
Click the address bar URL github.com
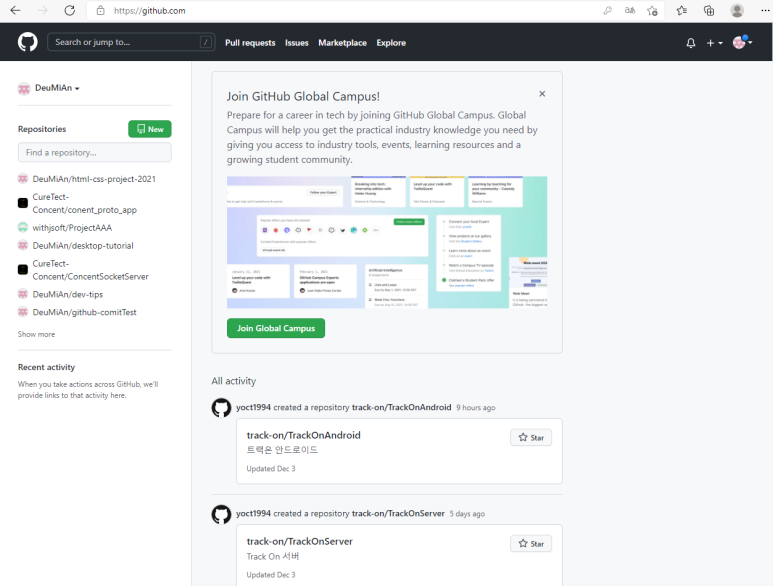pos(150,11)
